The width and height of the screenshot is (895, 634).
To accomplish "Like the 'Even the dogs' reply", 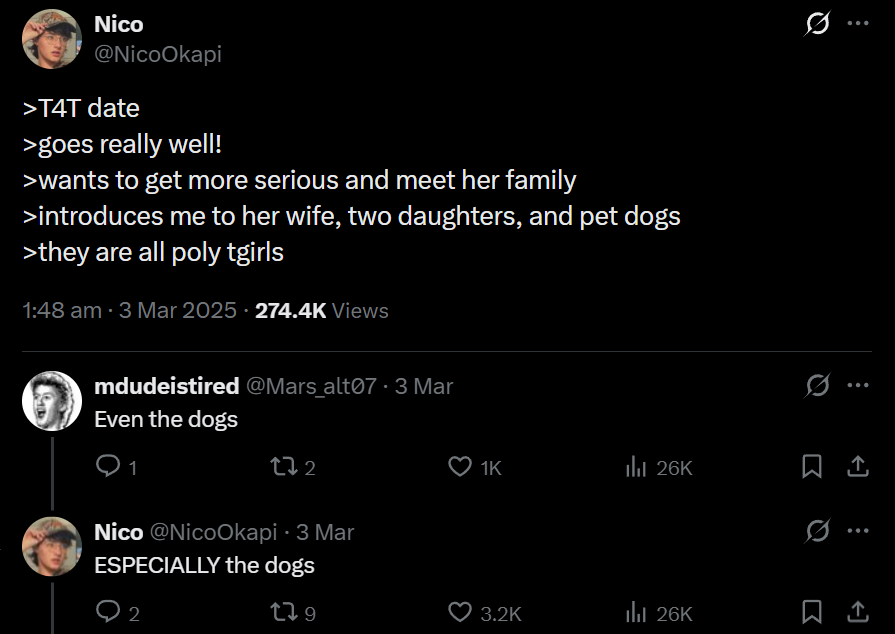I will [x=460, y=467].
